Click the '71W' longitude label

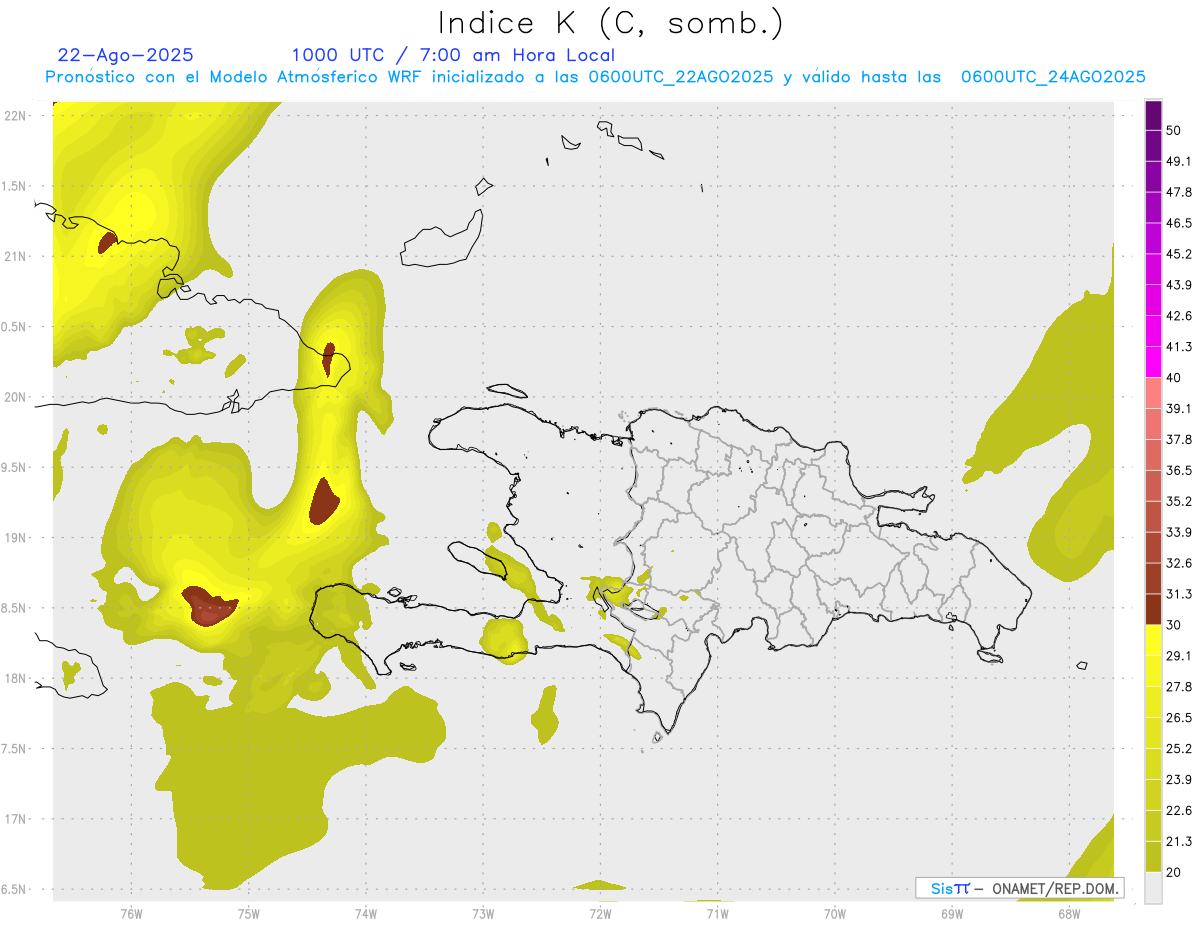point(717,914)
